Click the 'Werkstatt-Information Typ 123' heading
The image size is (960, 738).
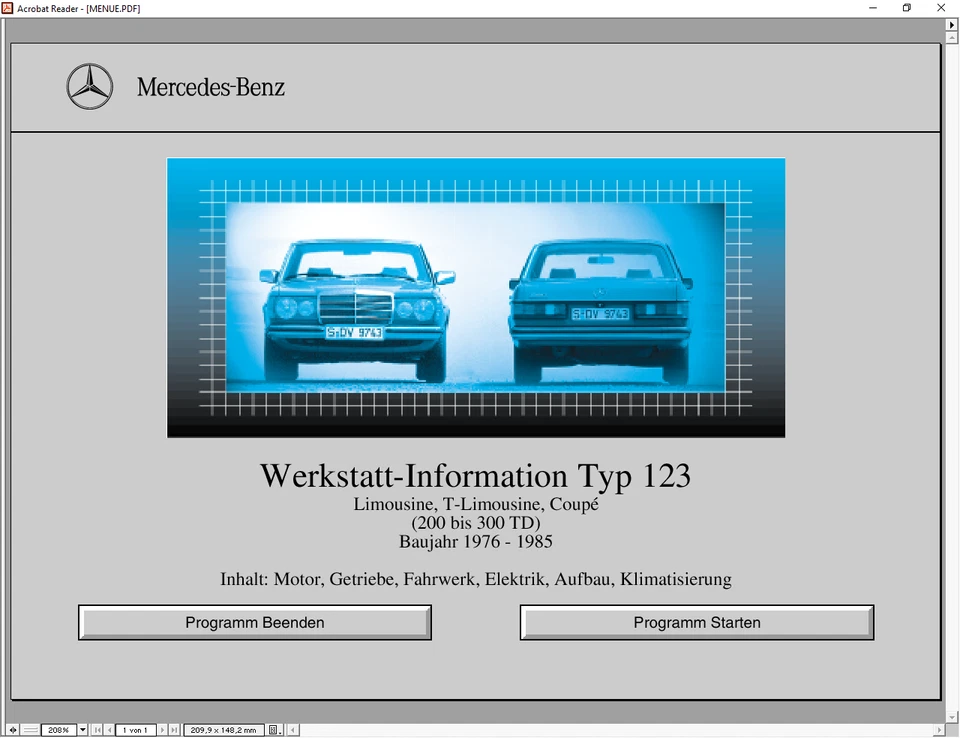click(475, 475)
